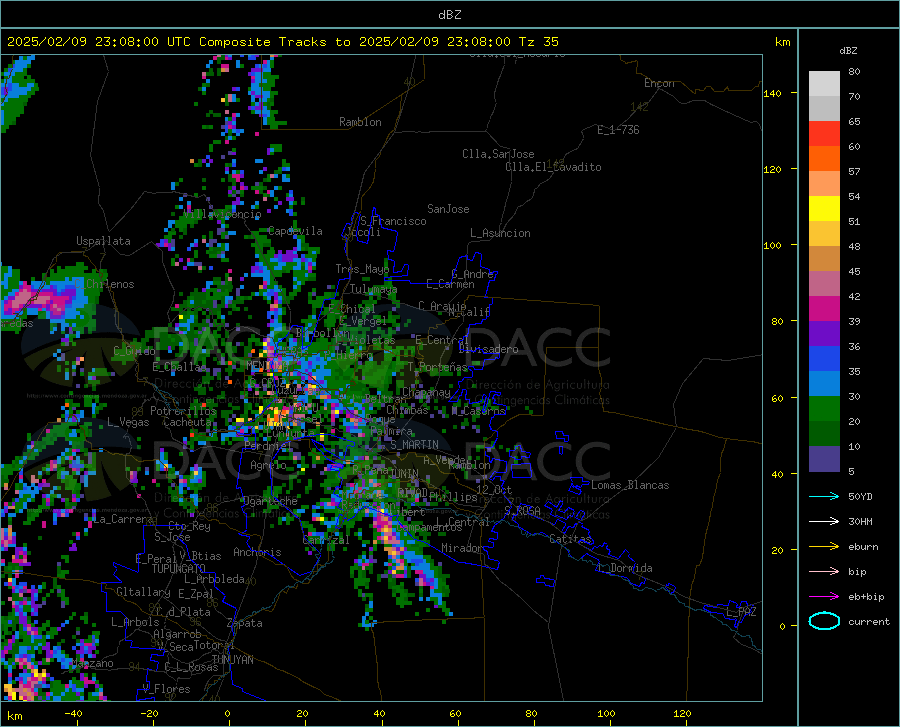Click the L_Vegas map label

[x=128, y=422]
